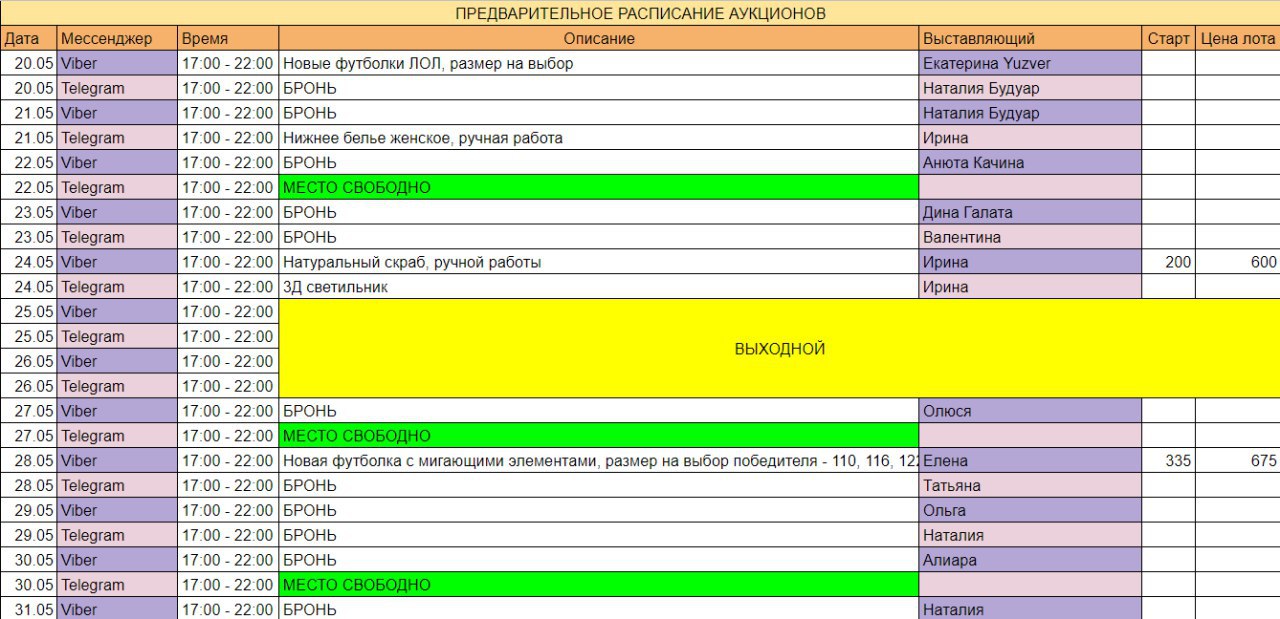Viewport: 1280px width, 619px height.
Task: Click cell Новые футболки ЛОЛ, размер на выбор
Action: tap(599, 63)
